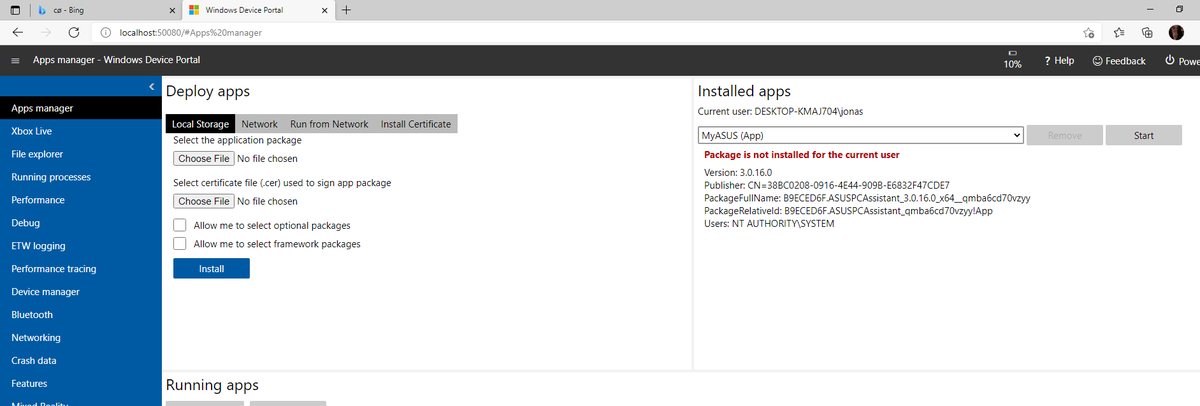Click Start to launch MyASUS app
The height and width of the screenshot is (406, 1200).
pos(1144,135)
